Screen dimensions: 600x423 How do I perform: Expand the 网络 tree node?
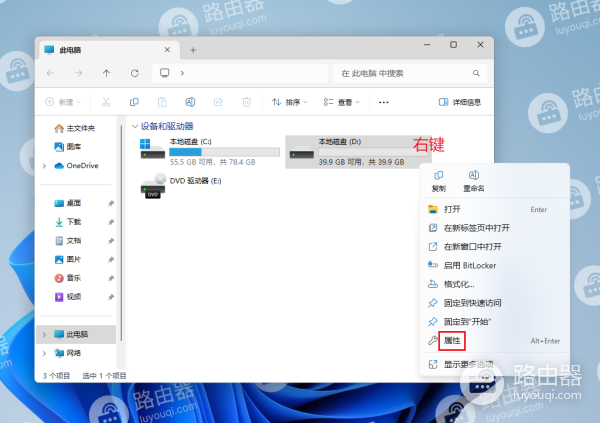click(44, 353)
